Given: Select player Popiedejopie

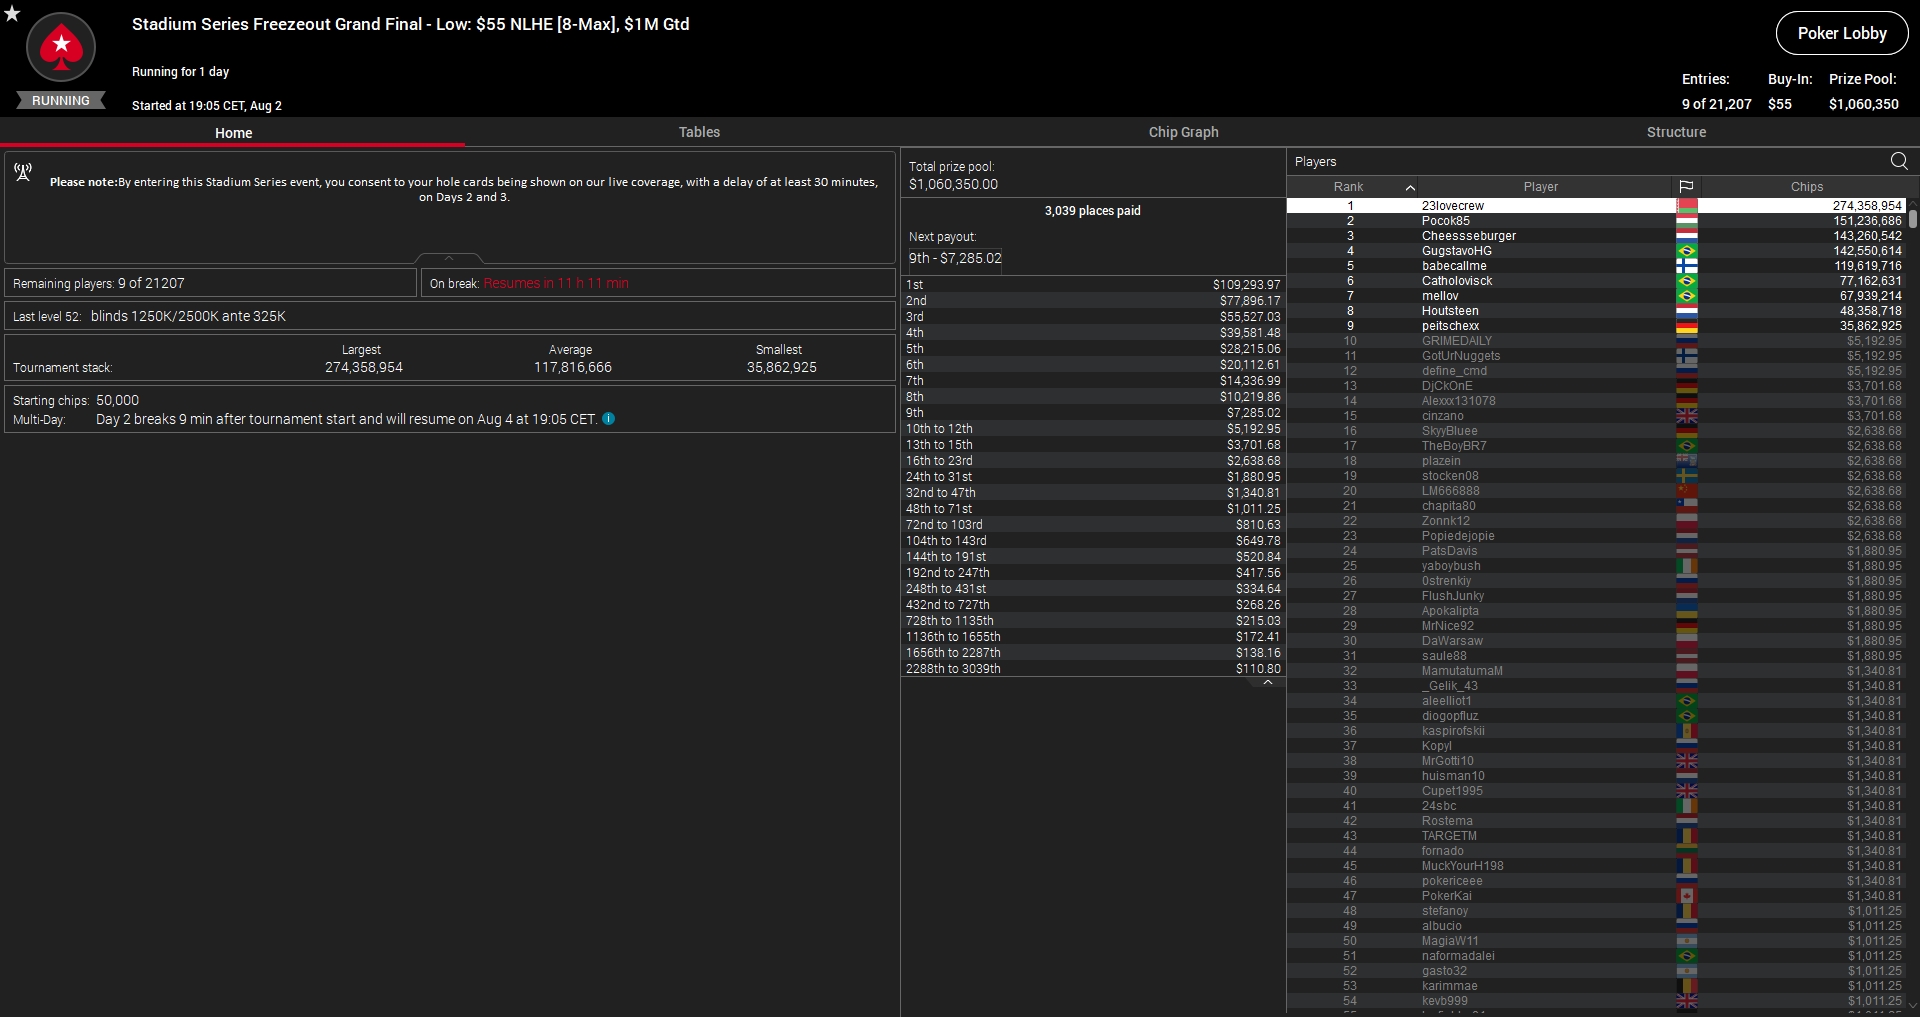Looking at the screenshot, I should click(x=1596, y=536).
